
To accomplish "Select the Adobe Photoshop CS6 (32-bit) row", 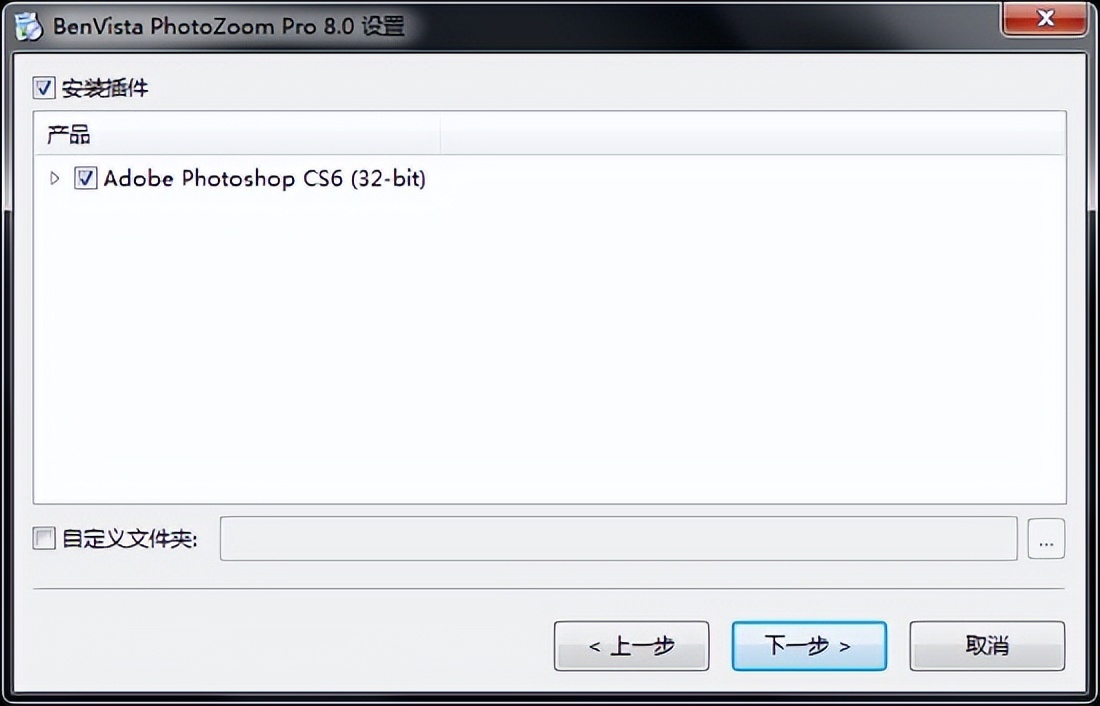I will coord(264,178).
